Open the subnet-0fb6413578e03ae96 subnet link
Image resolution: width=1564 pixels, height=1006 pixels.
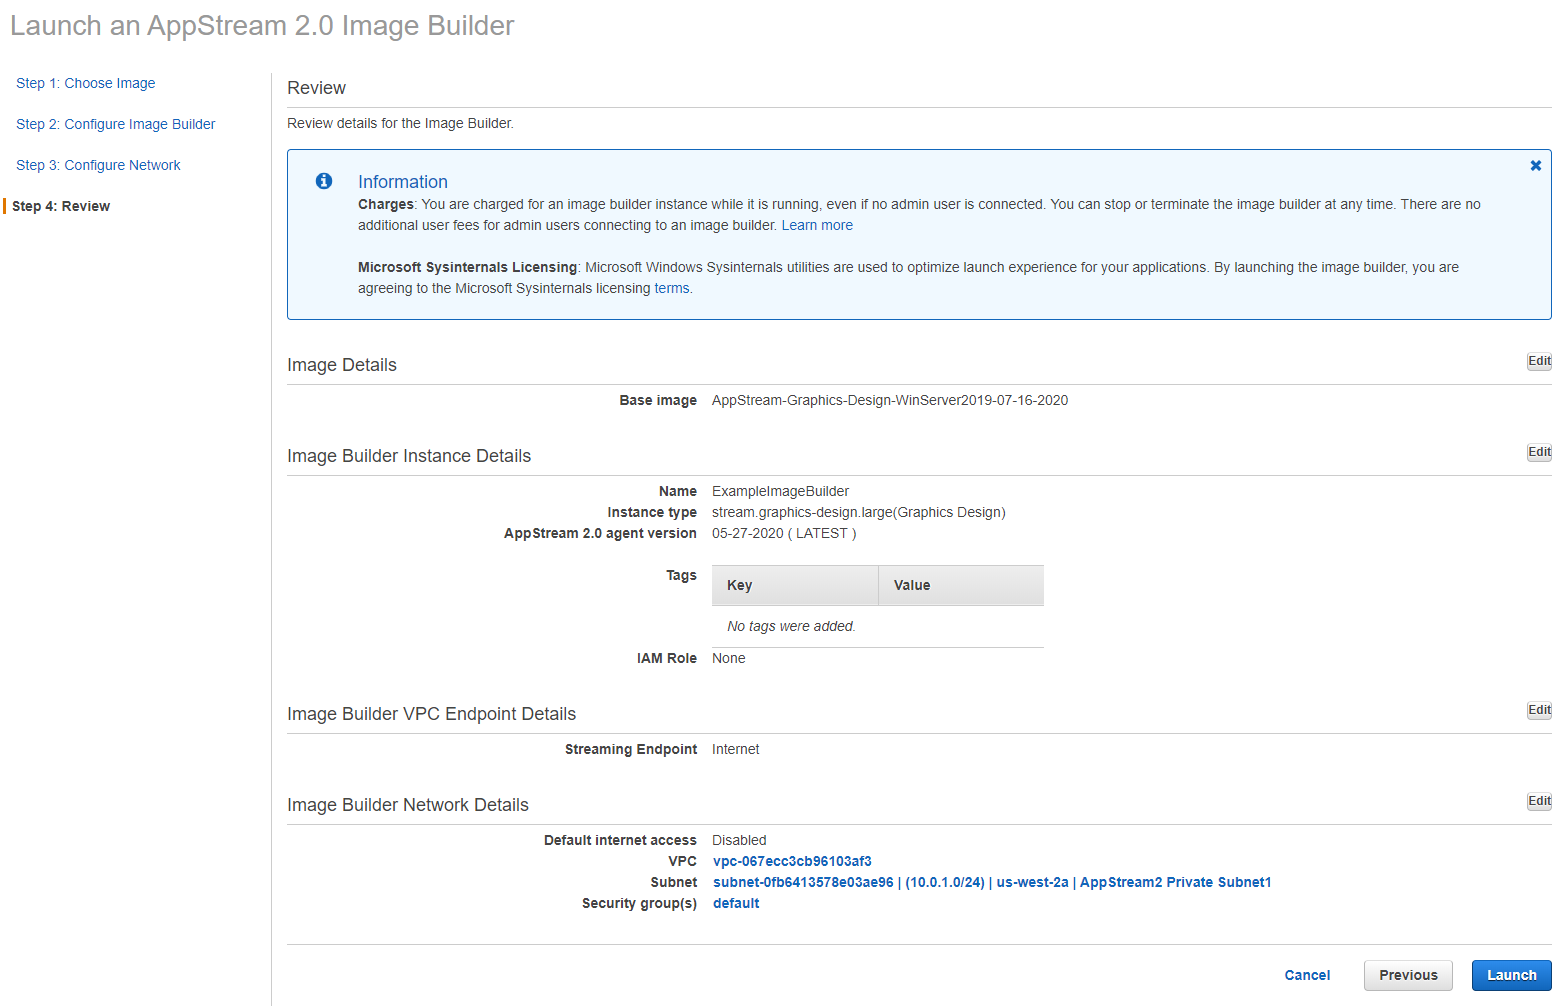(x=803, y=882)
